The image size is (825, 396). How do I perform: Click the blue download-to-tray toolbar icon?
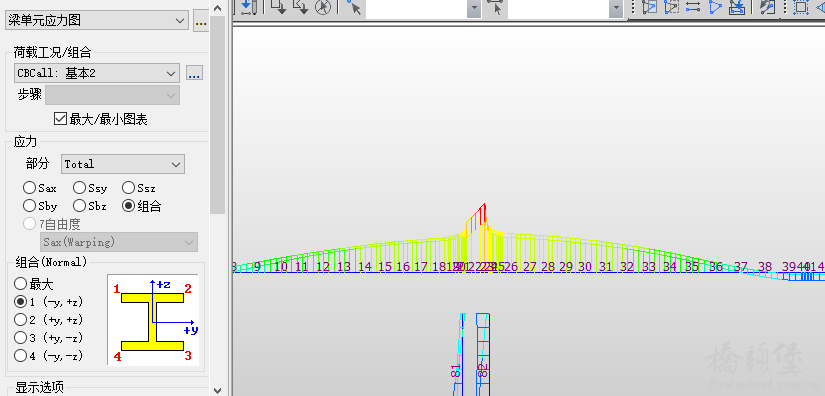pyautogui.click(x=737, y=7)
